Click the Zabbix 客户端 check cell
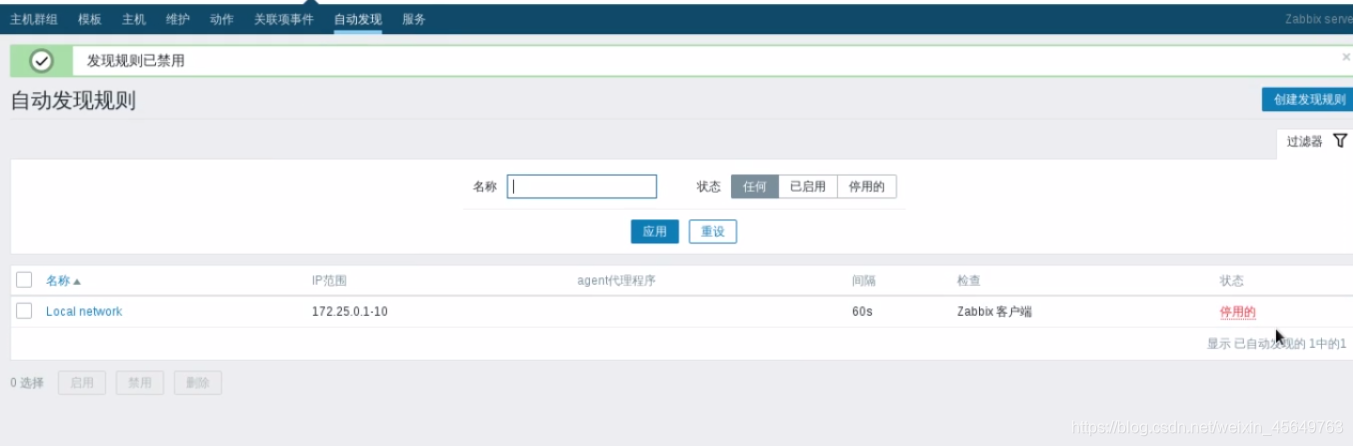Viewport: 1353px width, 446px height. point(994,312)
